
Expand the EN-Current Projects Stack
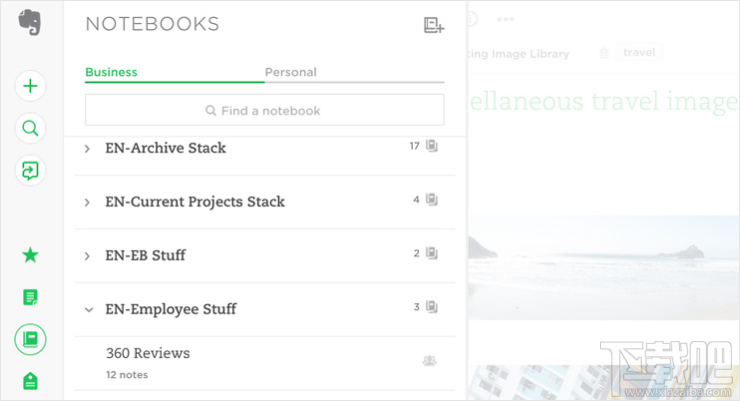click(x=88, y=202)
